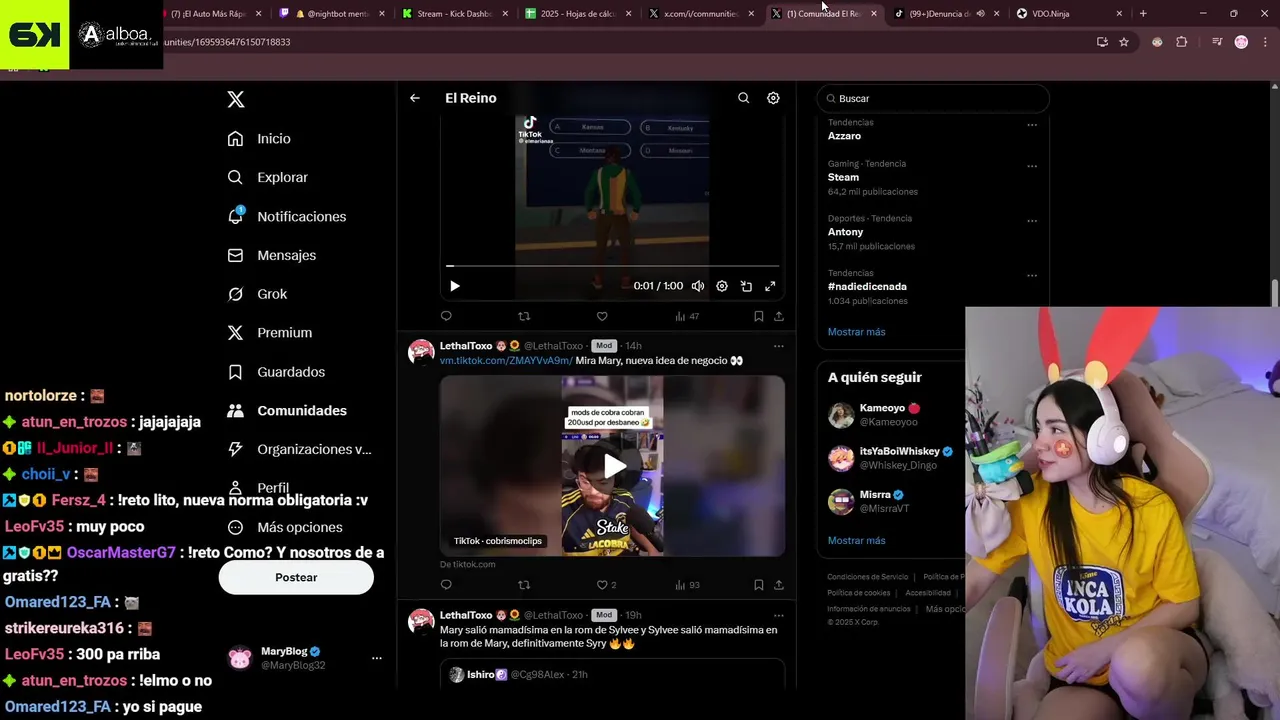The width and height of the screenshot is (1280, 720).
Task: Click the Postear button
Action: click(x=296, y=577)
